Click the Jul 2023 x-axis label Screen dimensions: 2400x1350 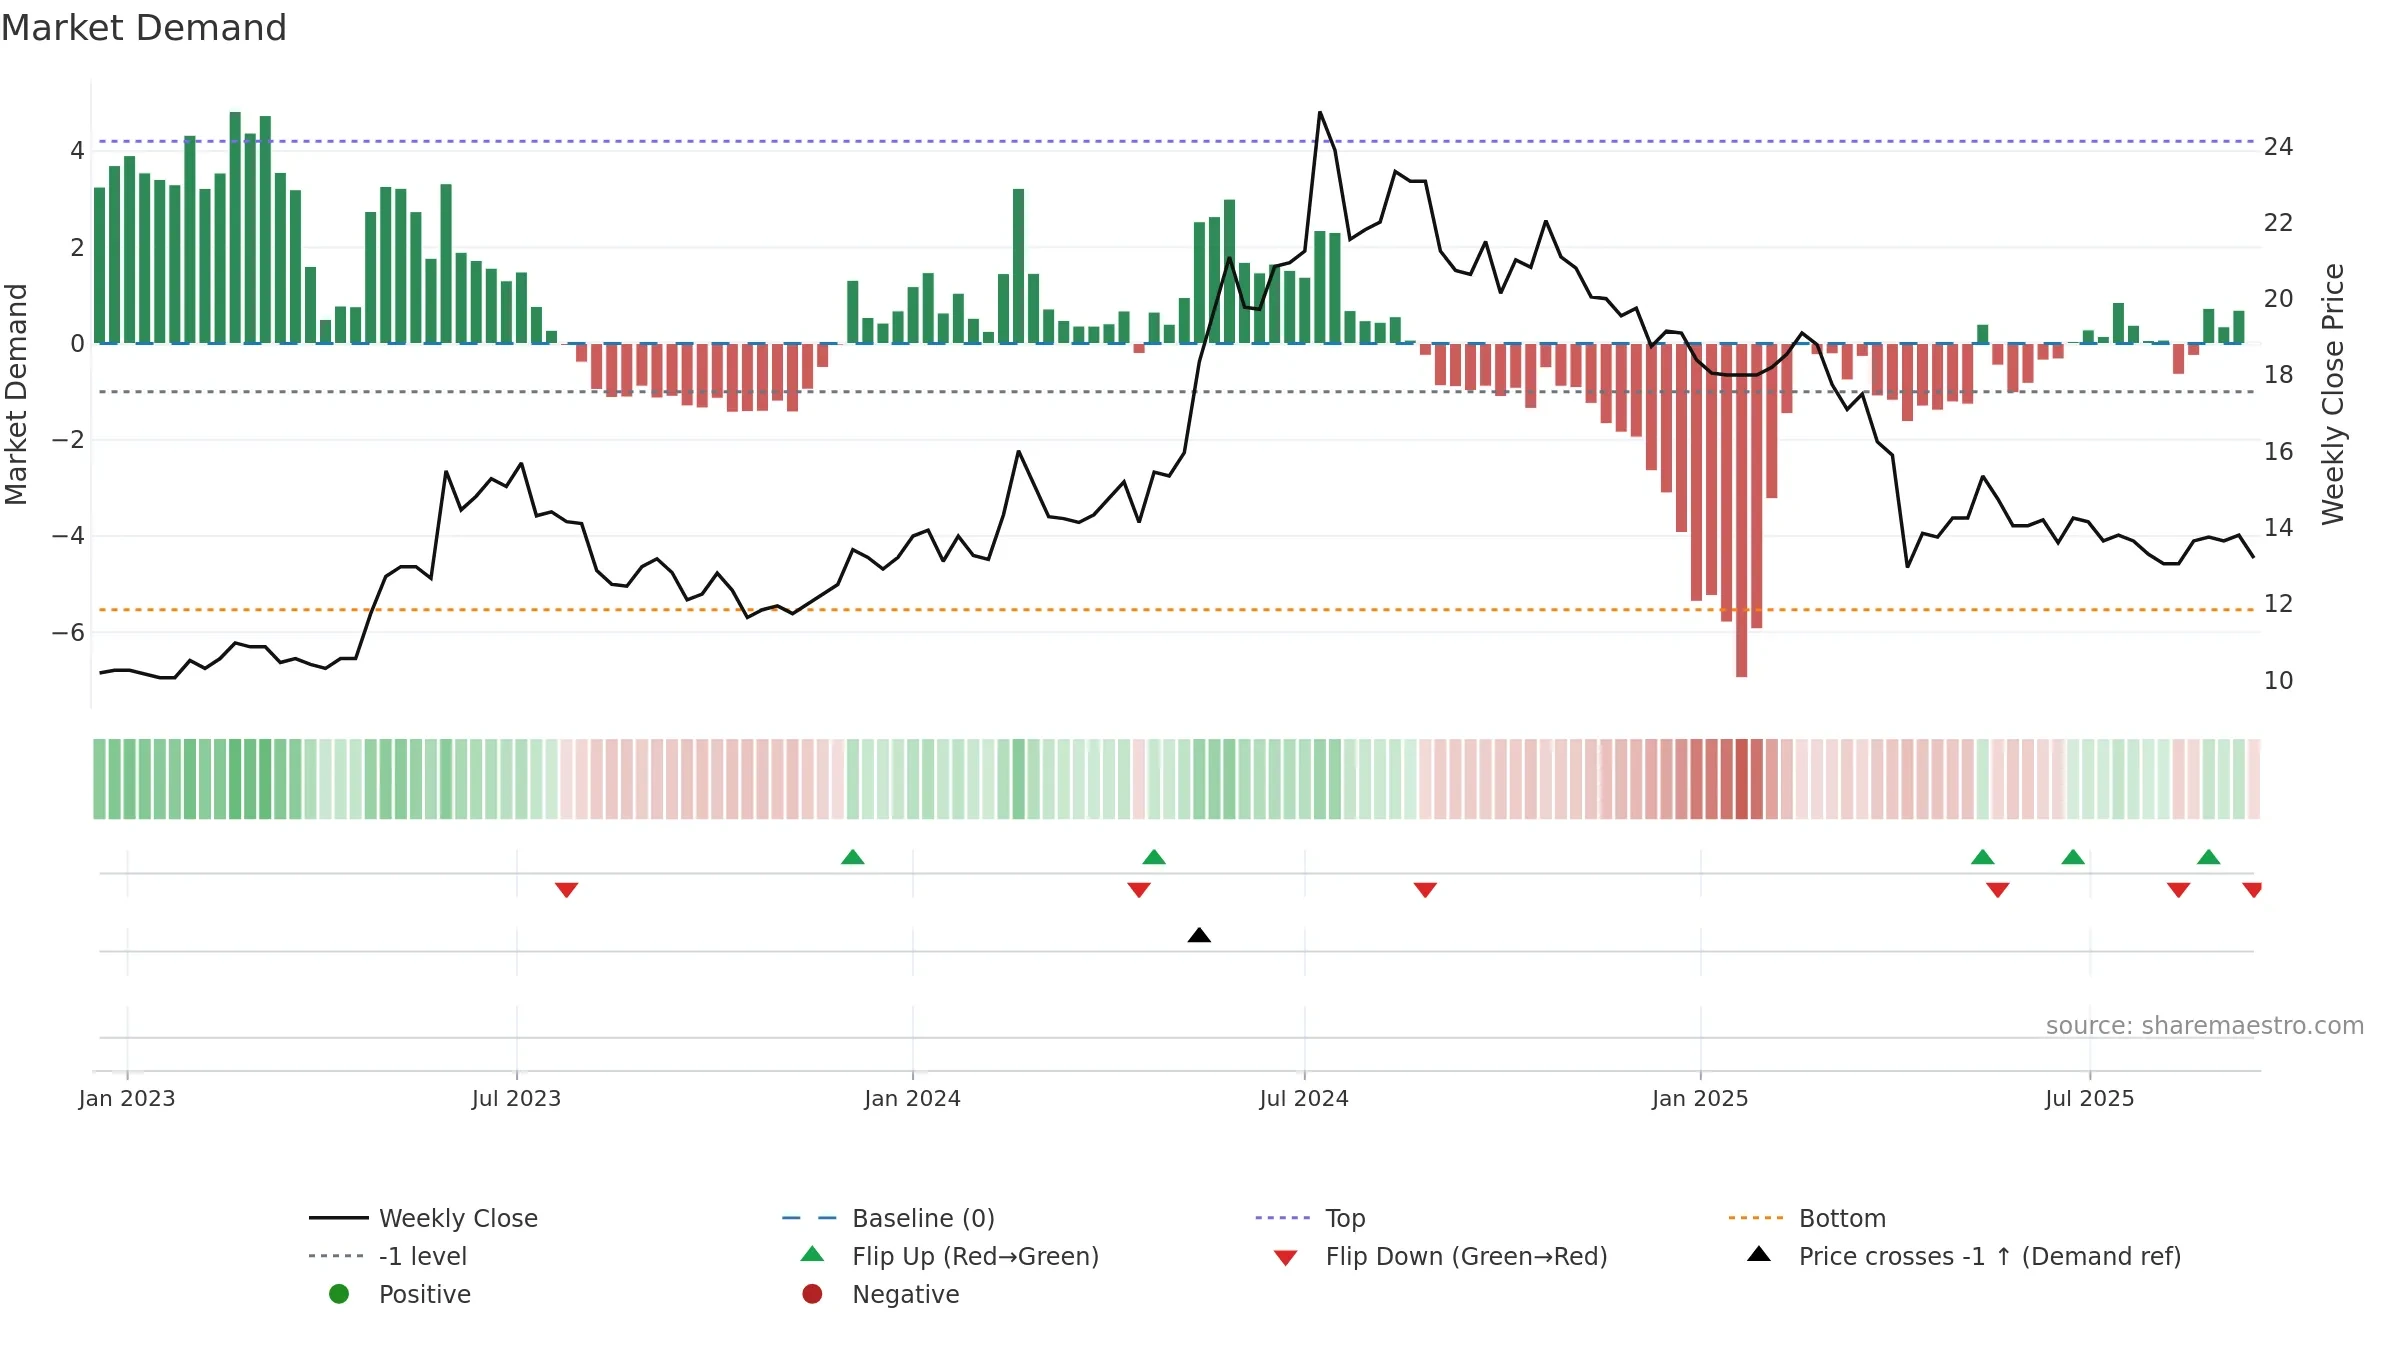tap(516, 1099)
